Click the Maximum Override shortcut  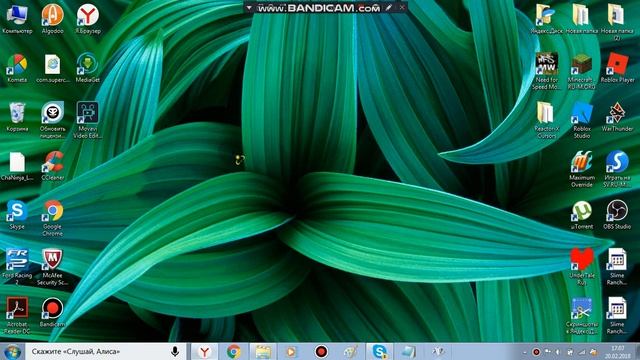582,169
